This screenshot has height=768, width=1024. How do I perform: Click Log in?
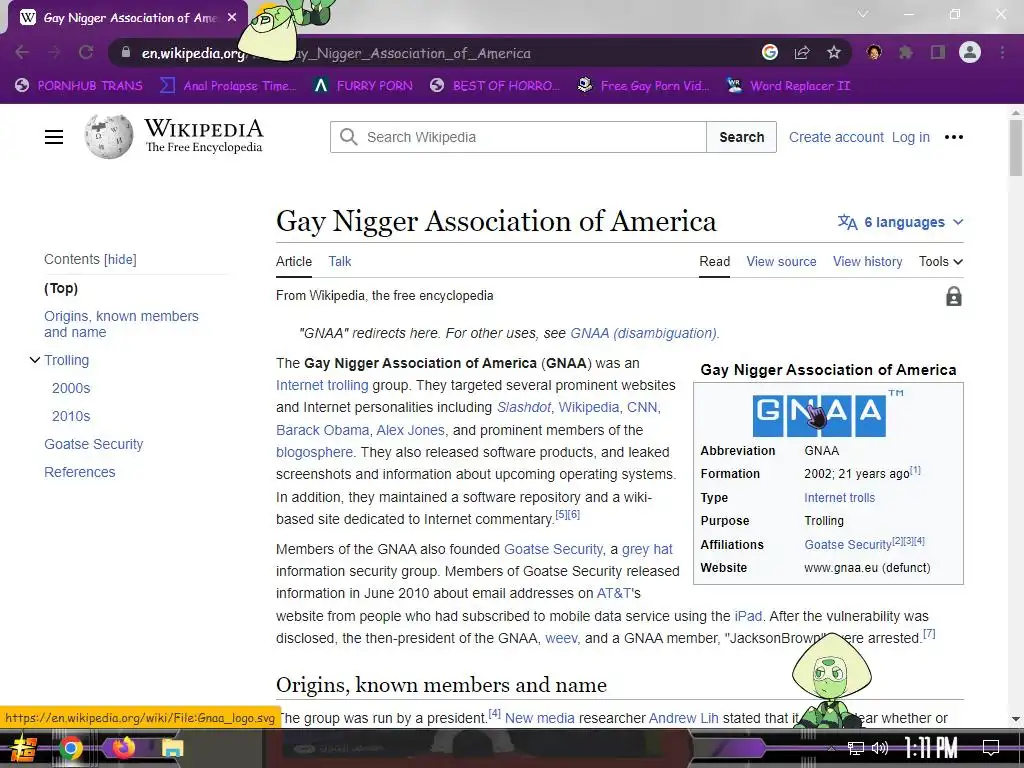pyautogui.click(x=910, y=137)
